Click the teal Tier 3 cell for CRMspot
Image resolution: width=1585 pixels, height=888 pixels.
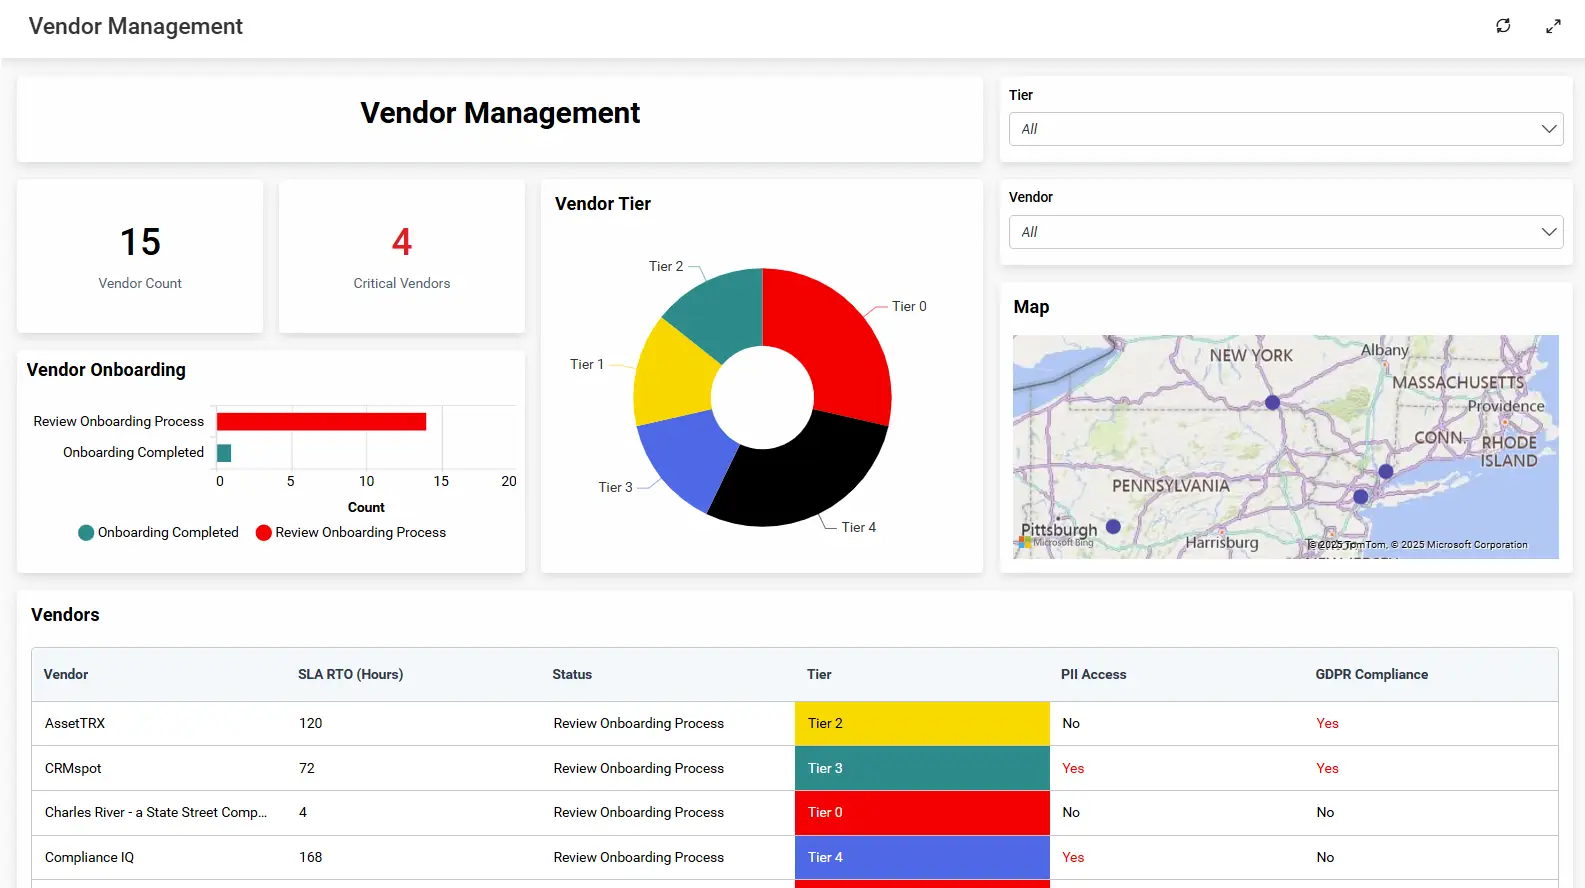coord(921,768)
